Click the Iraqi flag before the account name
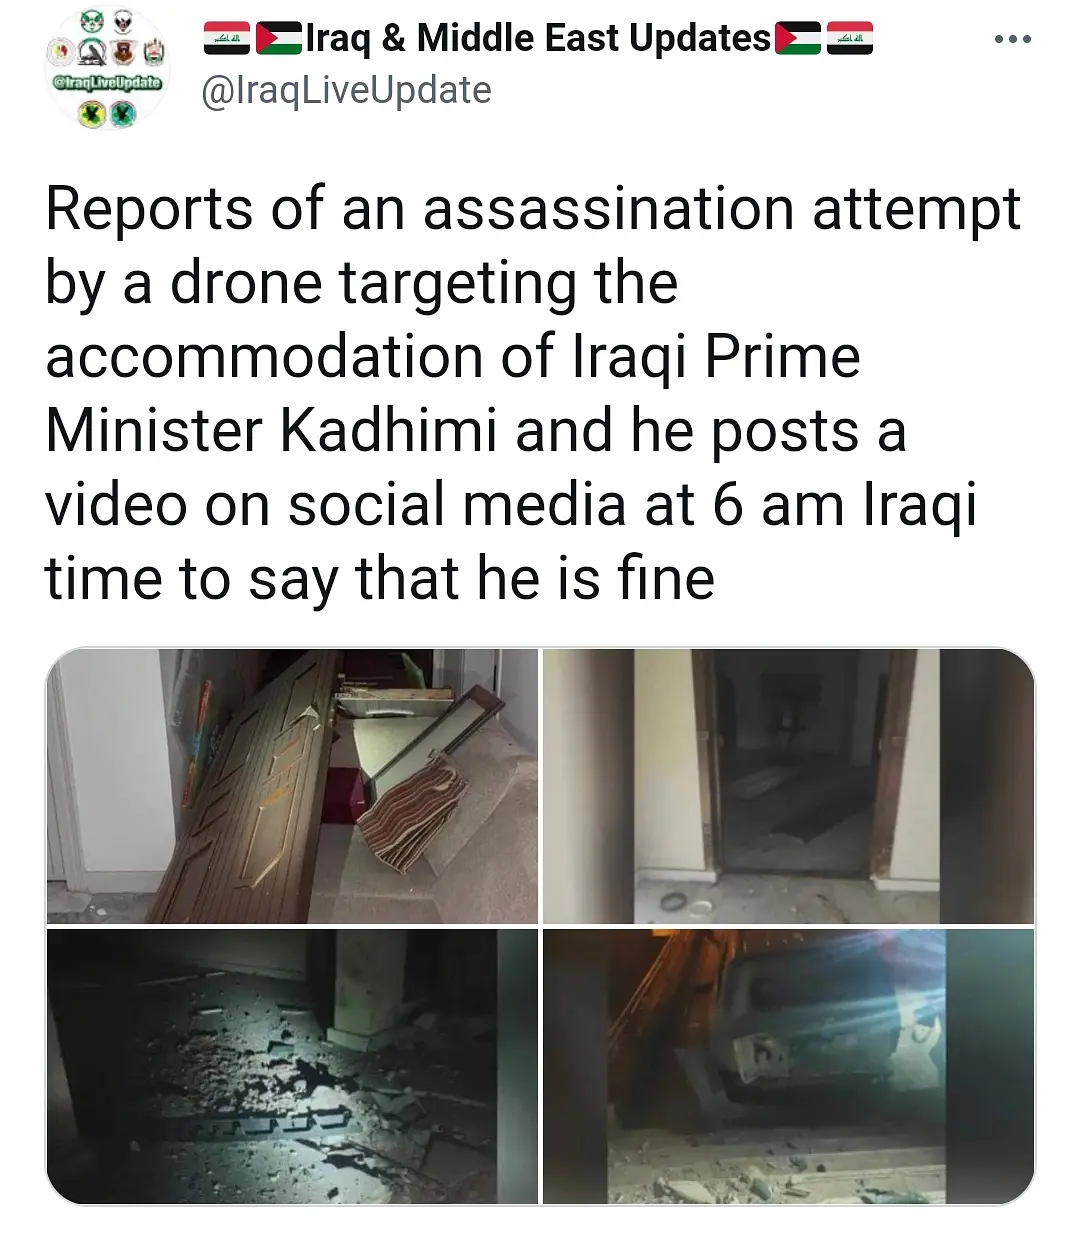1080x1233 pixels. click(x=227, y=38)
